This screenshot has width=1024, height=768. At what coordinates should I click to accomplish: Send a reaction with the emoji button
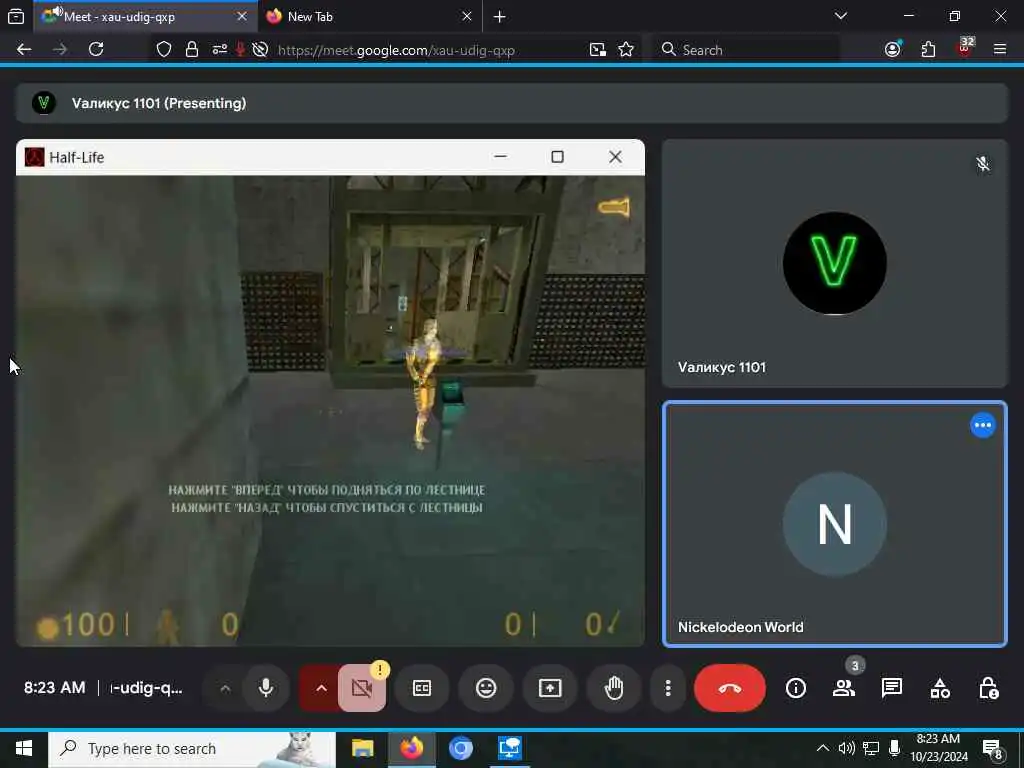click(486, 688)
